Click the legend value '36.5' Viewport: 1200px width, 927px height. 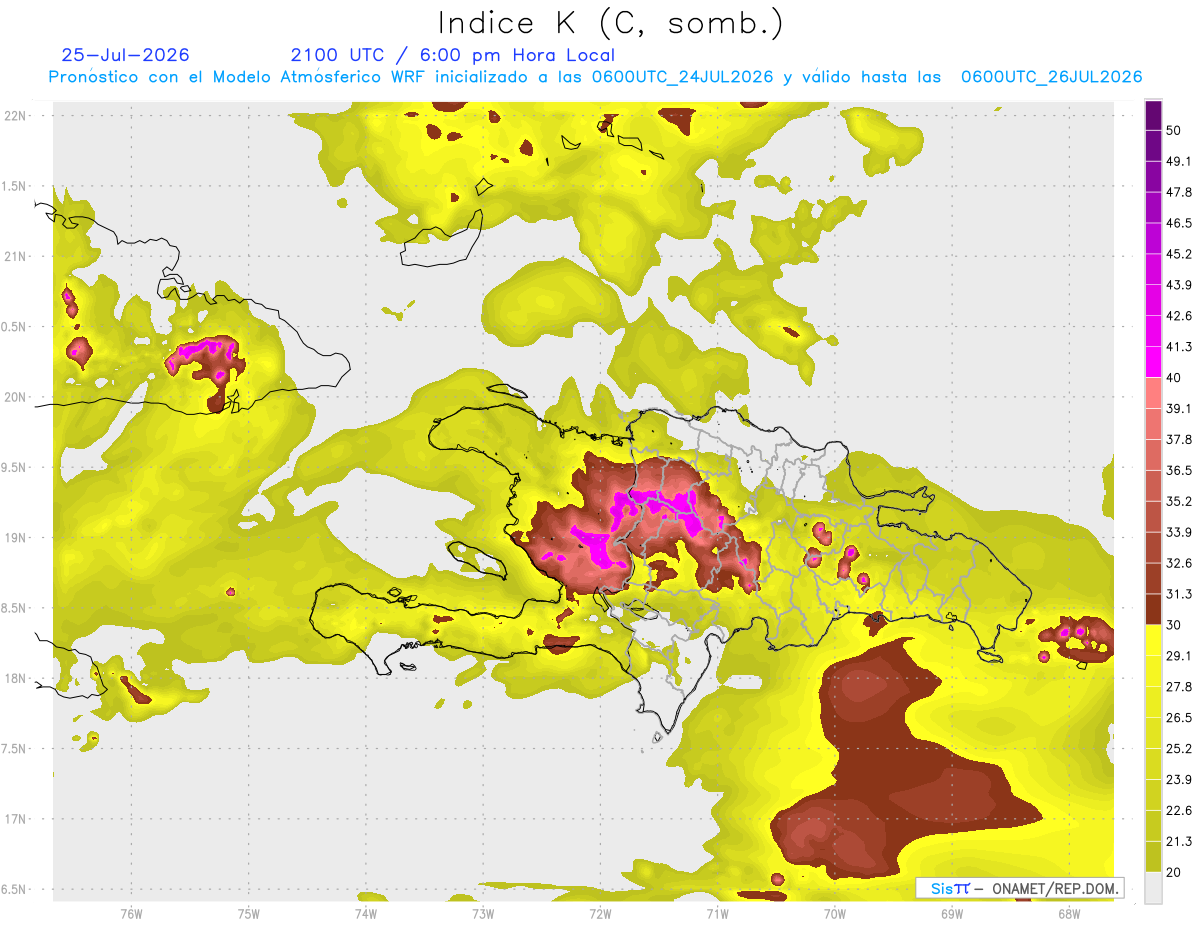pyautogui.click(x=1179, y=470)
